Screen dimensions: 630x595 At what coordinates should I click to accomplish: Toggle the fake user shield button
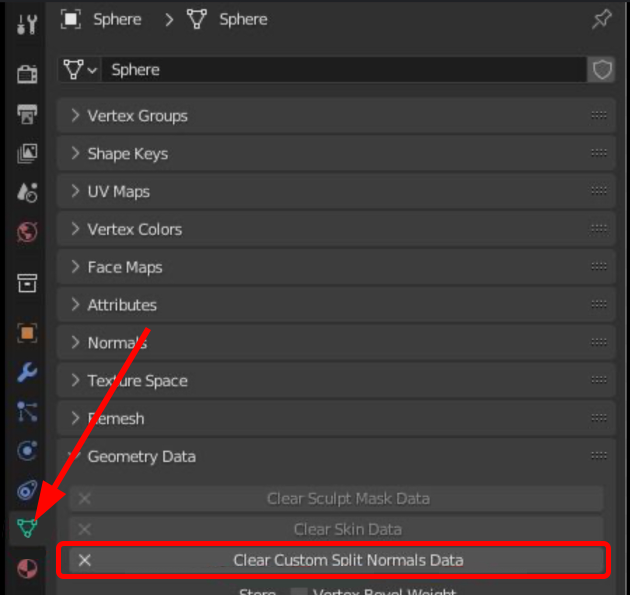click(602, 70)
